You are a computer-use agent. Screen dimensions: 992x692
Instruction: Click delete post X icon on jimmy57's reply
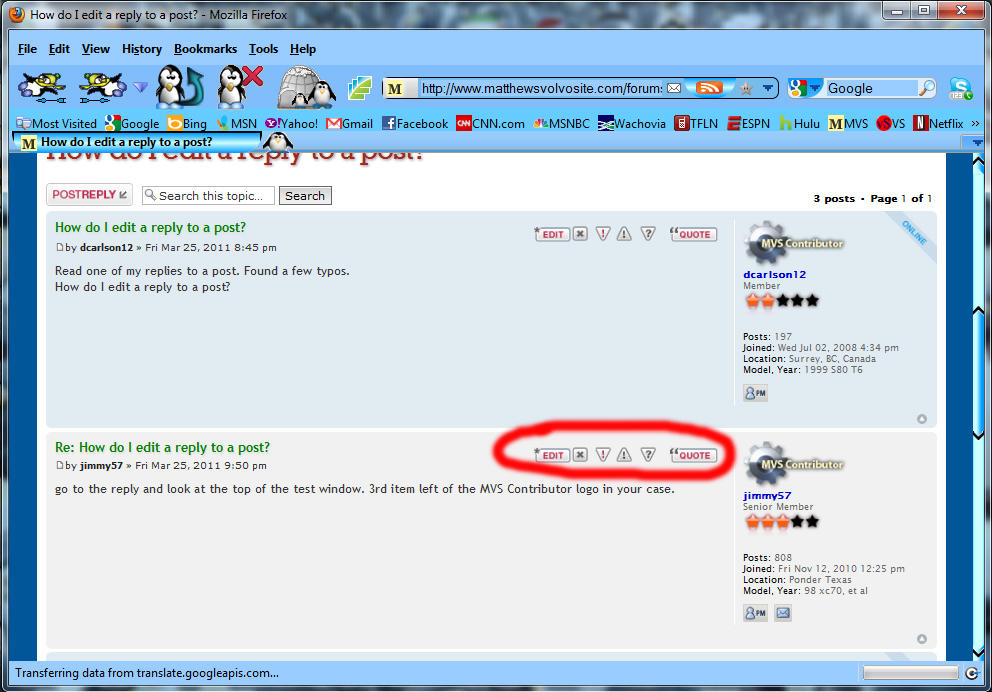tap(580, 455)
